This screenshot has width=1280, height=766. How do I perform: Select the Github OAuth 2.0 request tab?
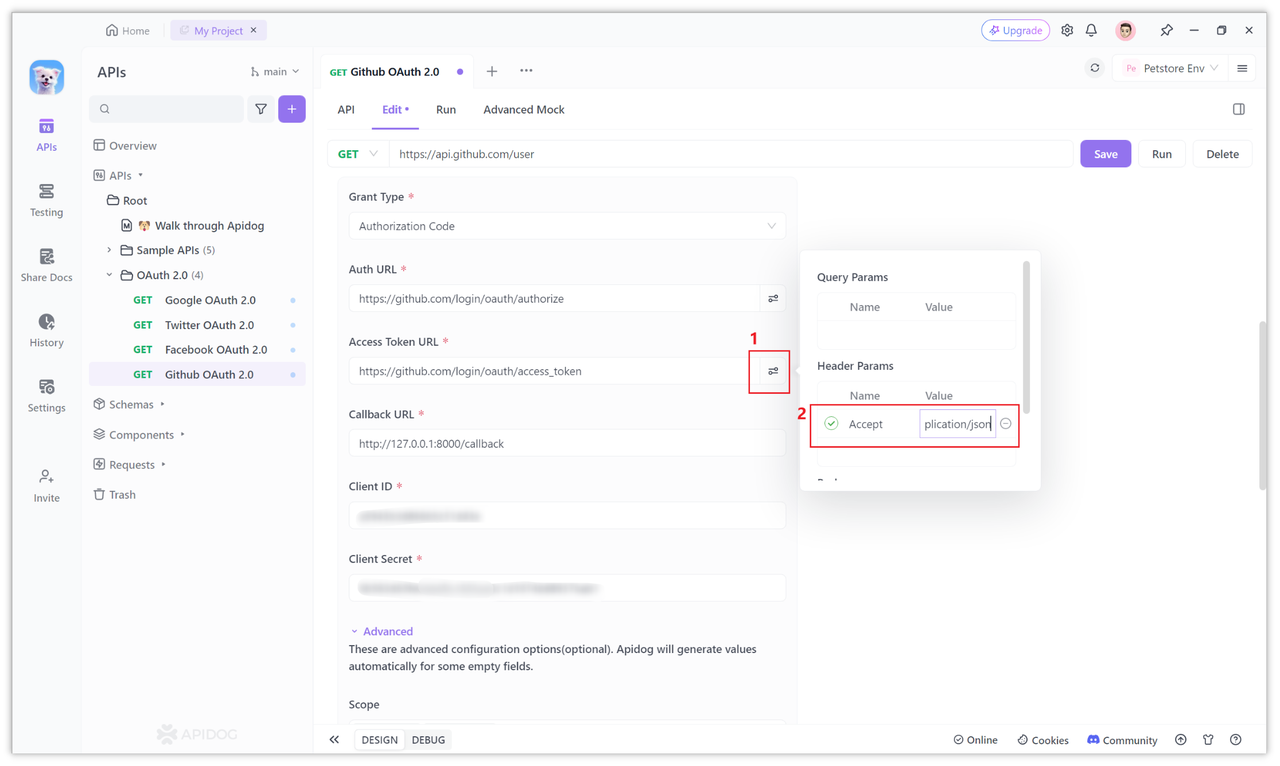click(395, 71)
